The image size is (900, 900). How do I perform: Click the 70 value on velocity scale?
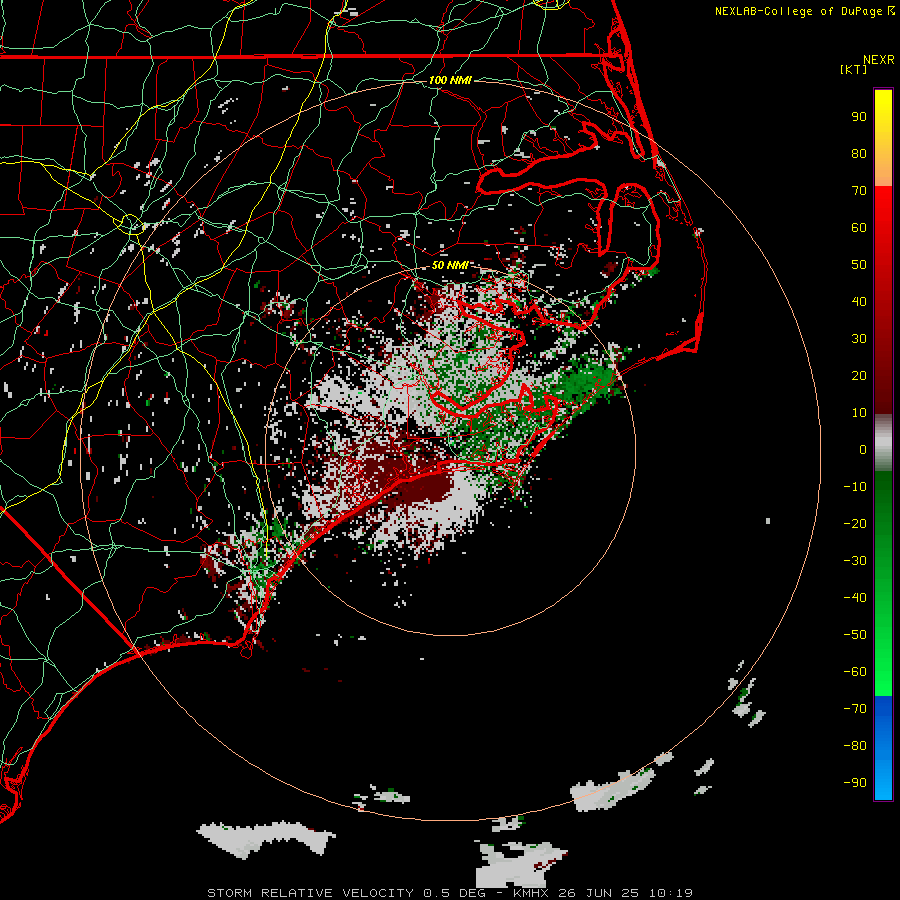coord(859,191)
